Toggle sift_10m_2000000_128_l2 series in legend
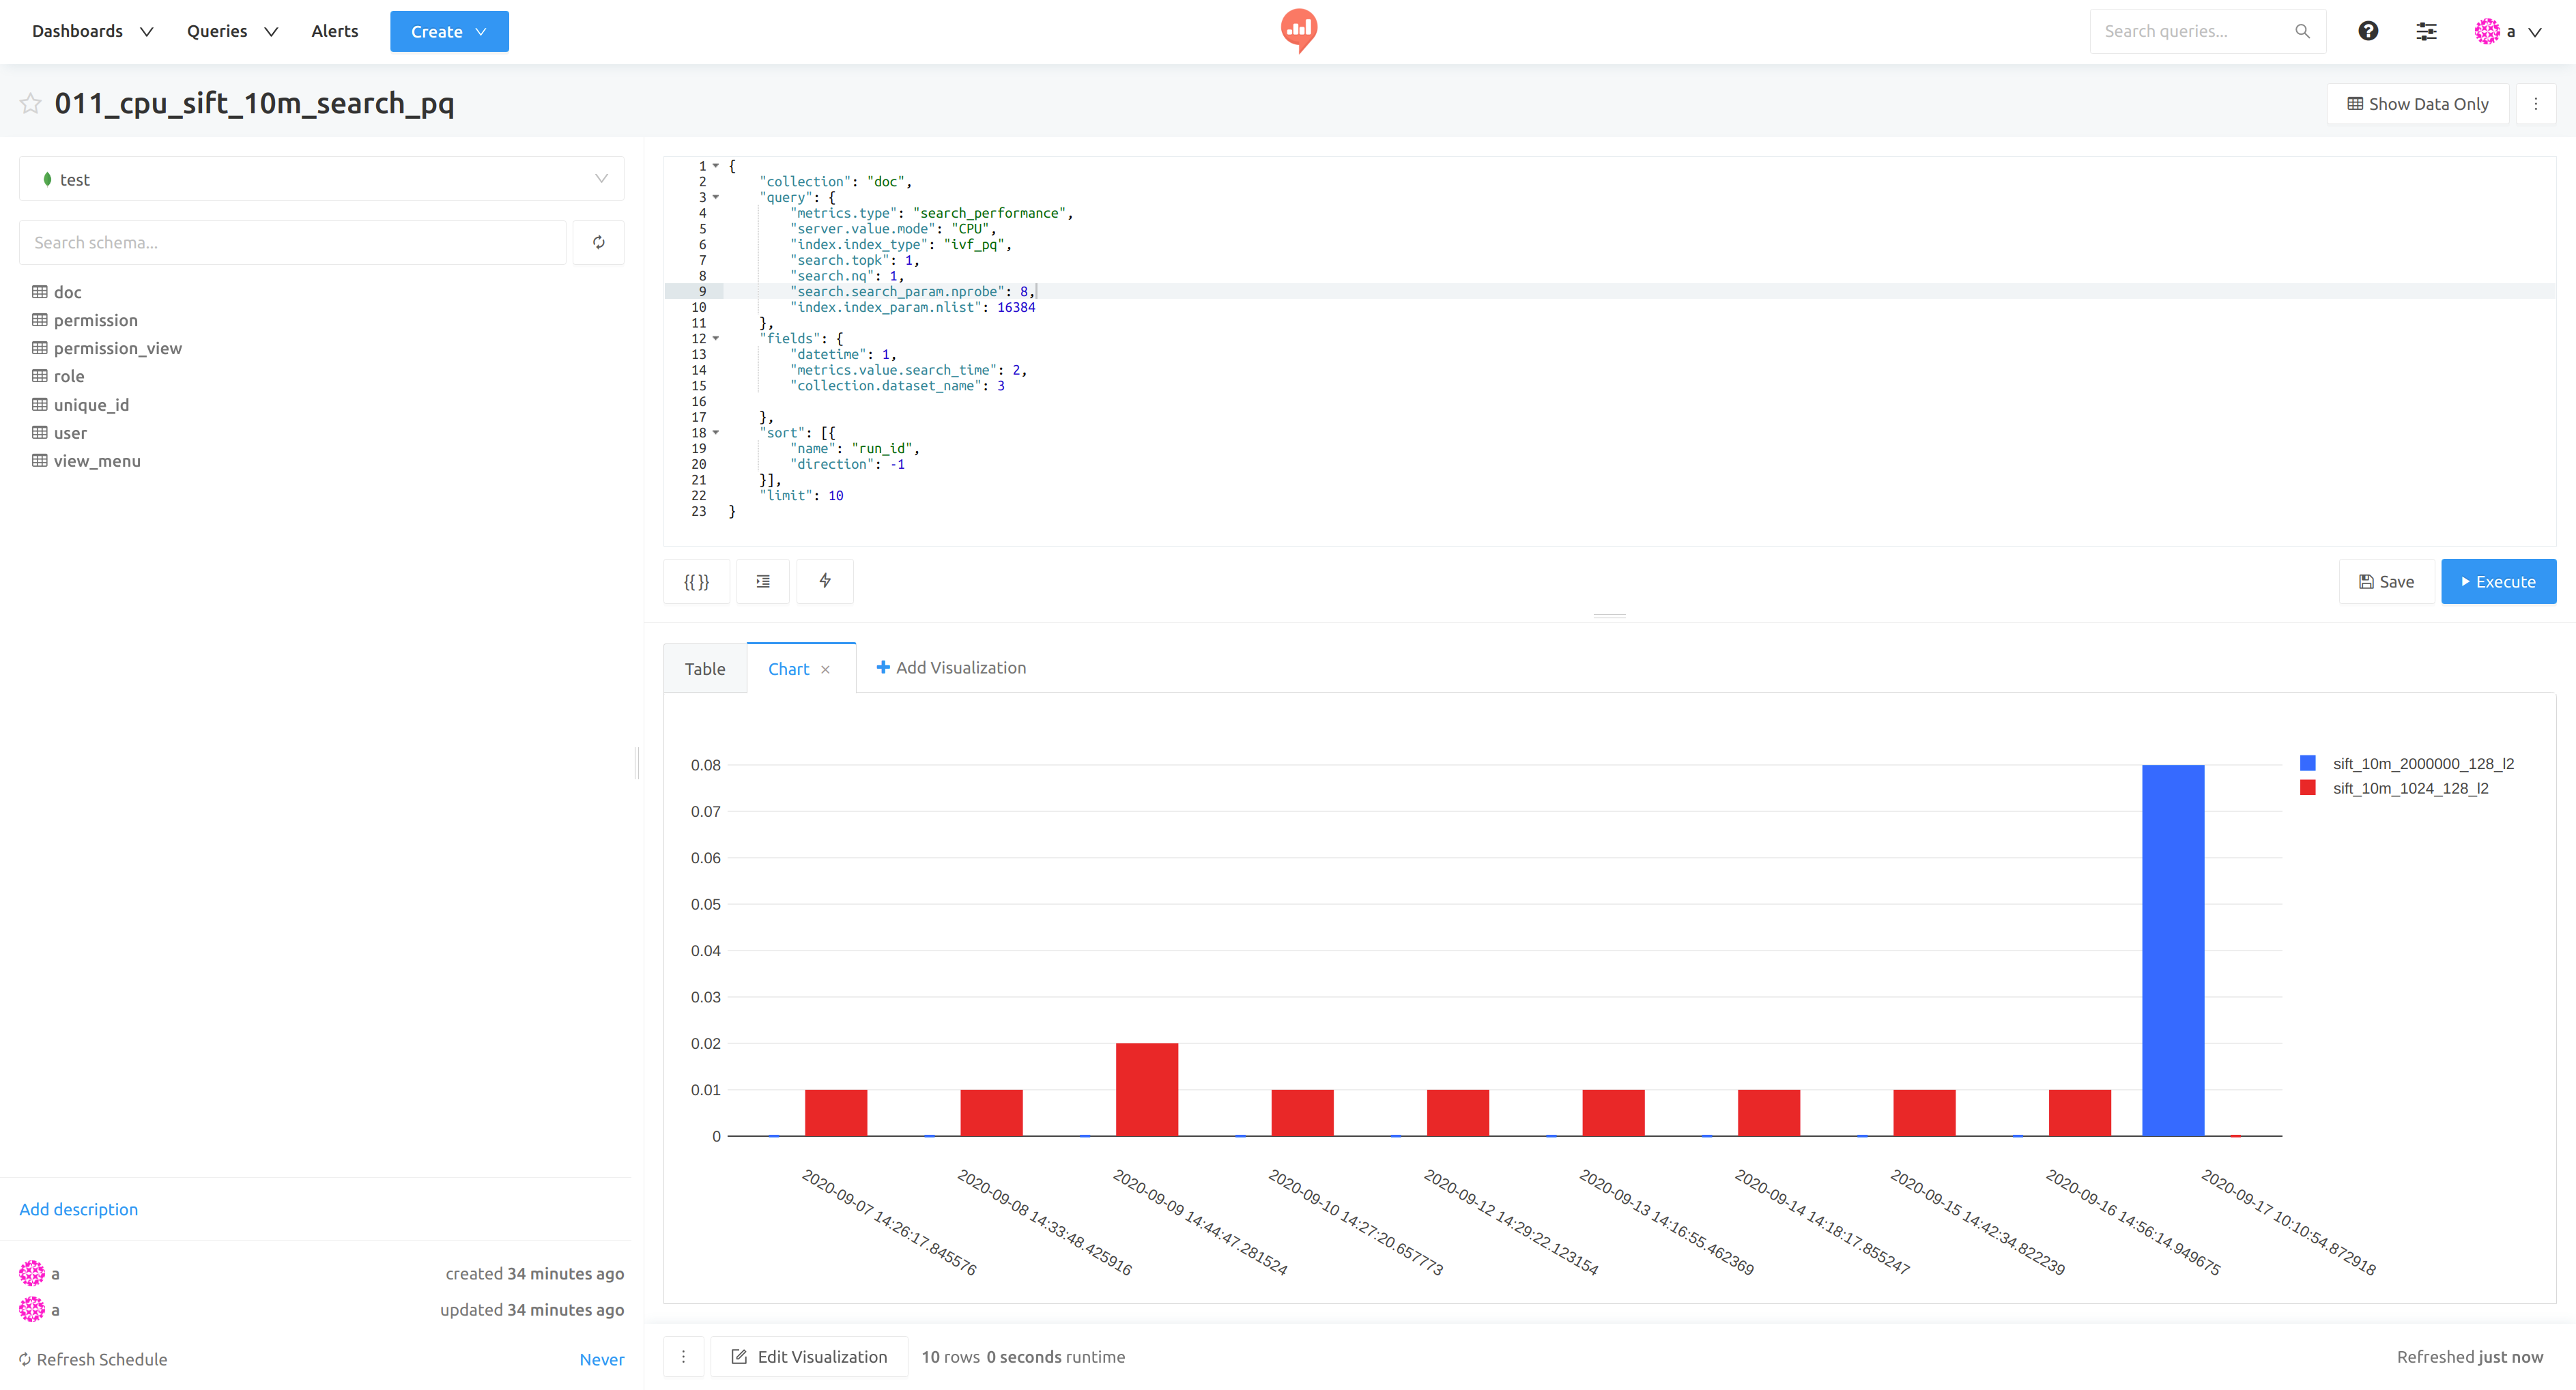 coord(2422,764)
